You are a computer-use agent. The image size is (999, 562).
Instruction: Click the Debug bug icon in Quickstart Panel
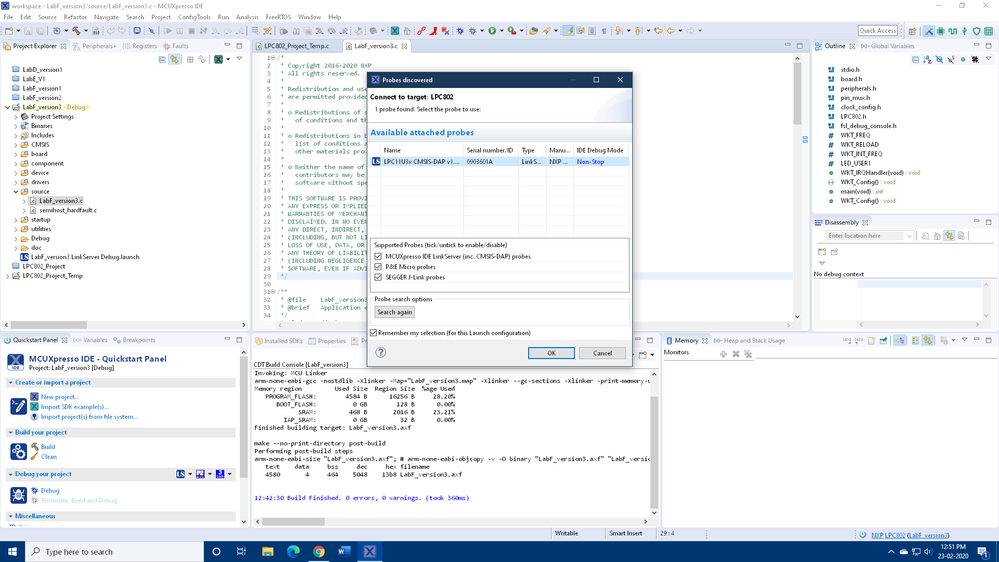click(34, 491)
